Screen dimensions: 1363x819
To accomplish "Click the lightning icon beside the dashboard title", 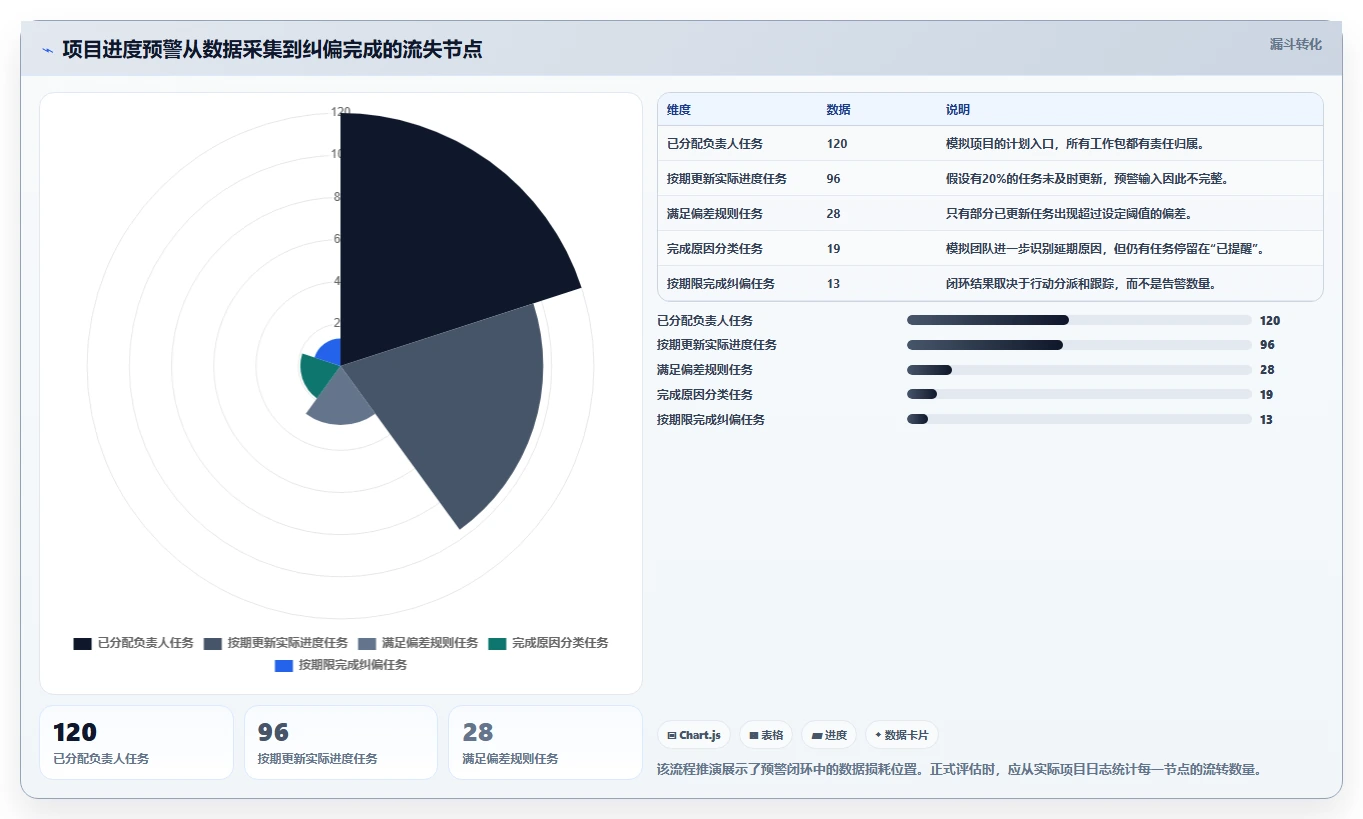I will [x=47, y=50].
